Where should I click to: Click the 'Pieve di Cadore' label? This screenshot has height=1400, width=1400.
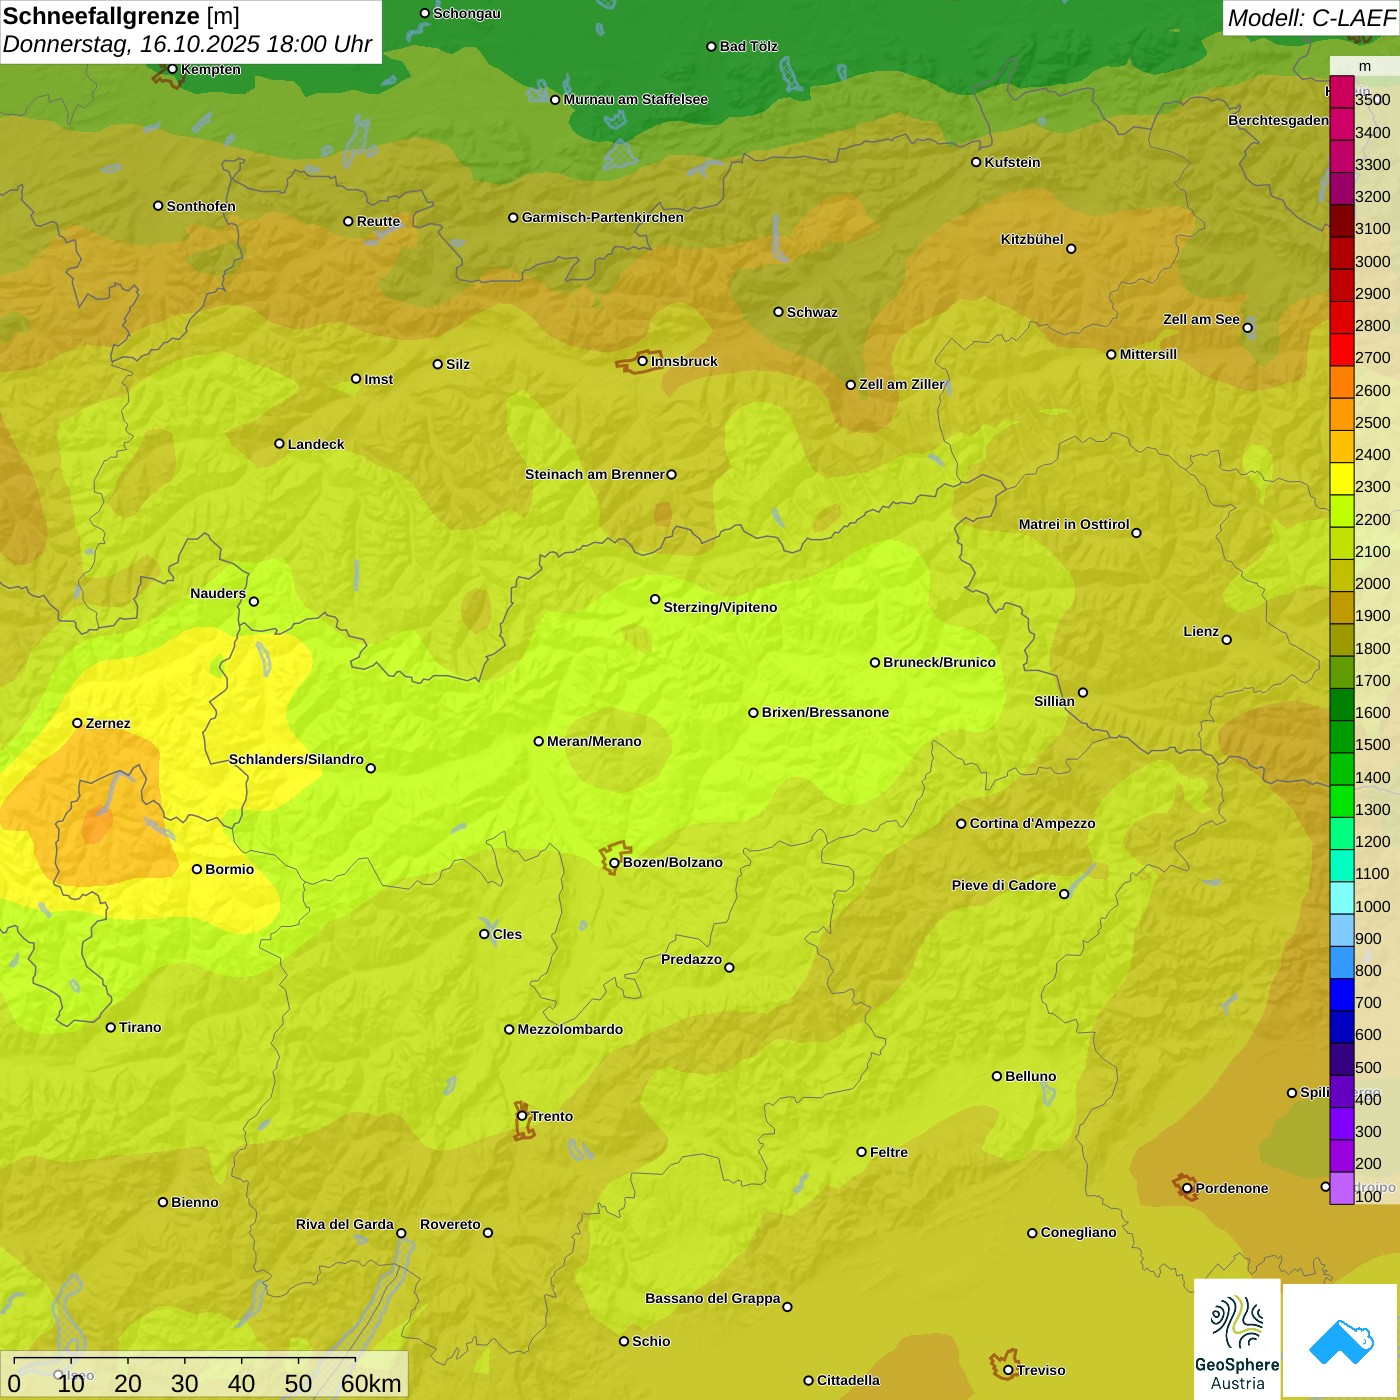click(x=1004, y=885)
